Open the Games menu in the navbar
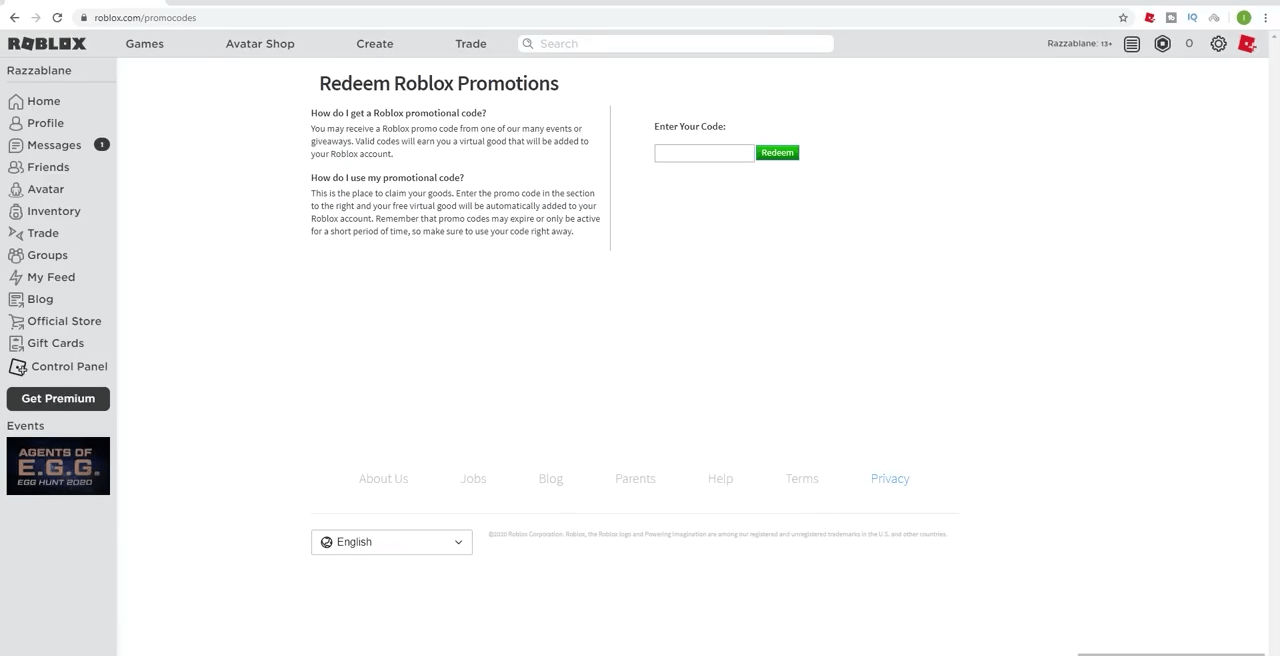Viewport: 1280px width, 656px height. pos(144,44)
